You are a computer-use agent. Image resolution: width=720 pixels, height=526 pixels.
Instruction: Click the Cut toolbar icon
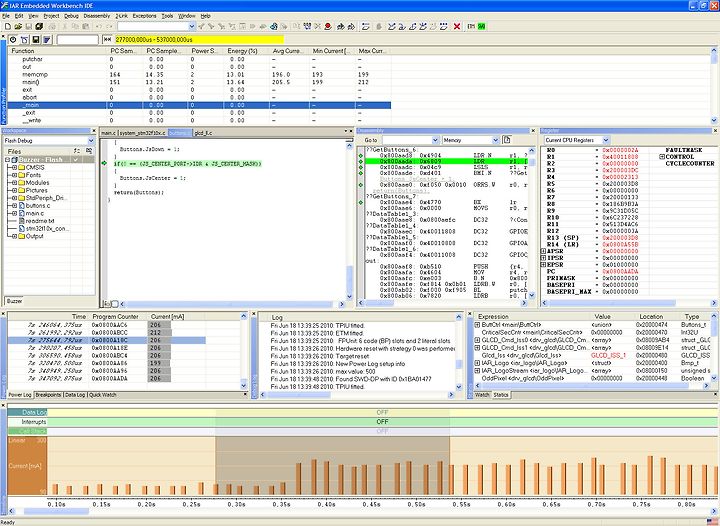coord(65,27)
